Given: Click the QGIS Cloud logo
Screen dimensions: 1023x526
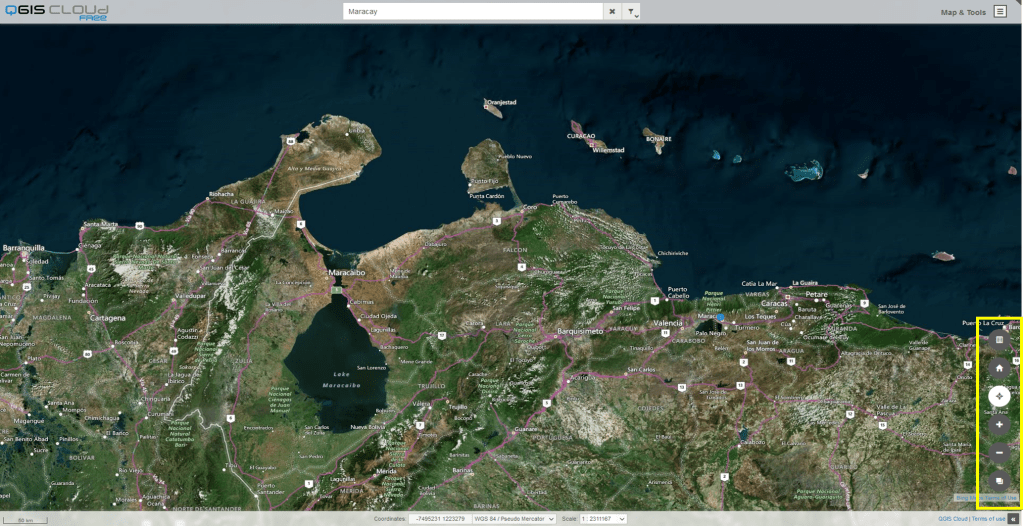Looking at the screenshot, I should [x=56, y=12].
